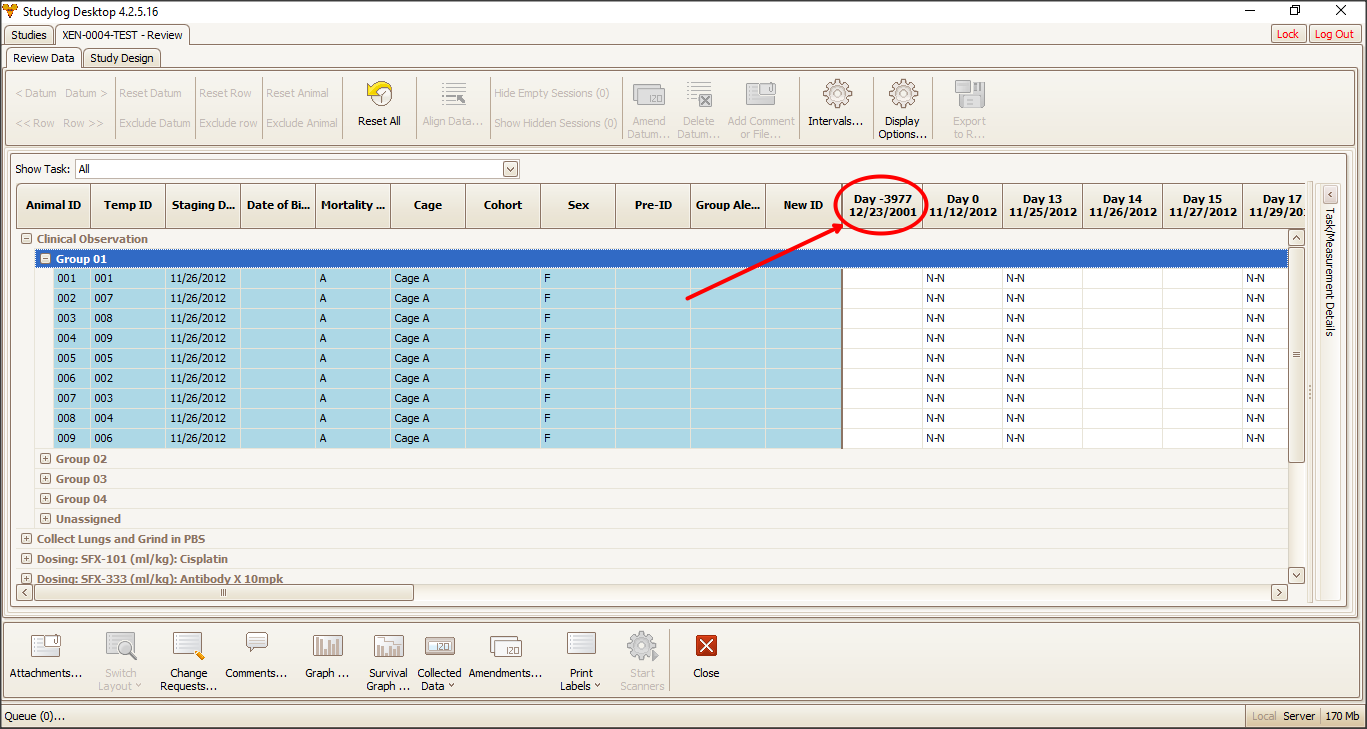Viewport: 1367px width, 729px height.
Task: Collapse the Group 01 node
Action: 45,259
